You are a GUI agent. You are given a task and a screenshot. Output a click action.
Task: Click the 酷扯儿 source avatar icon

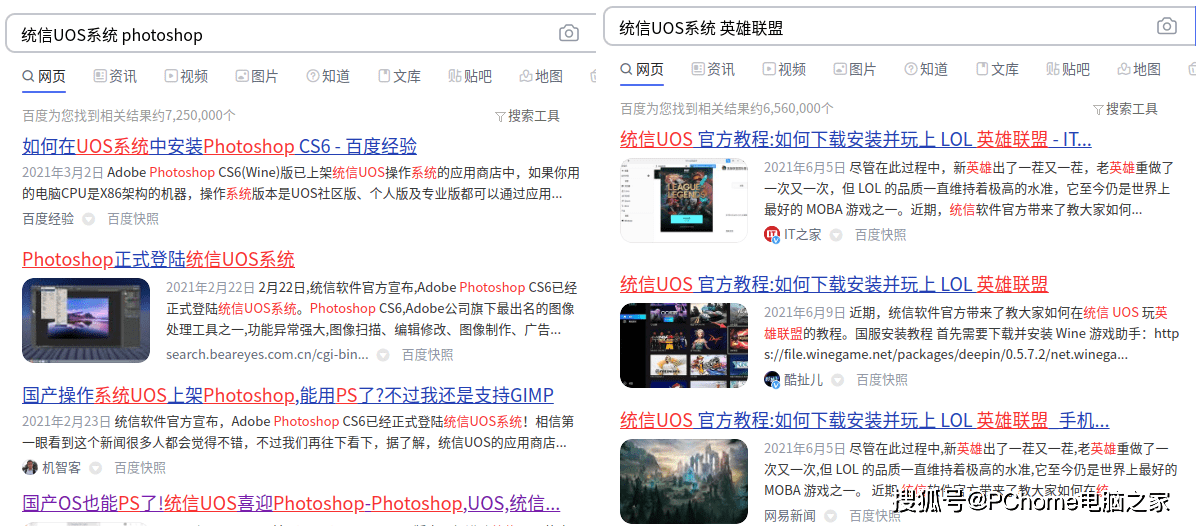pyautogui.click(x=772, y=380)
